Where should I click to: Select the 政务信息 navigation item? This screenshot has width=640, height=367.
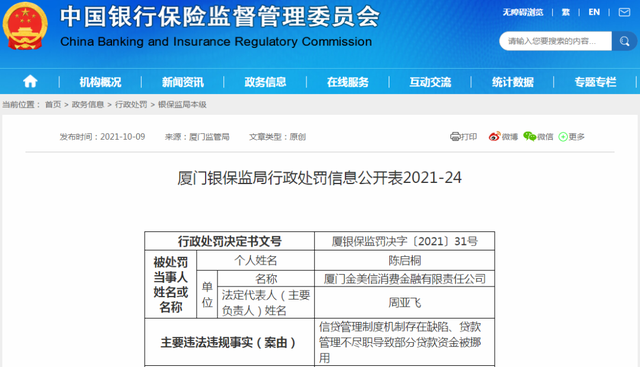click(x=265, y=82)
